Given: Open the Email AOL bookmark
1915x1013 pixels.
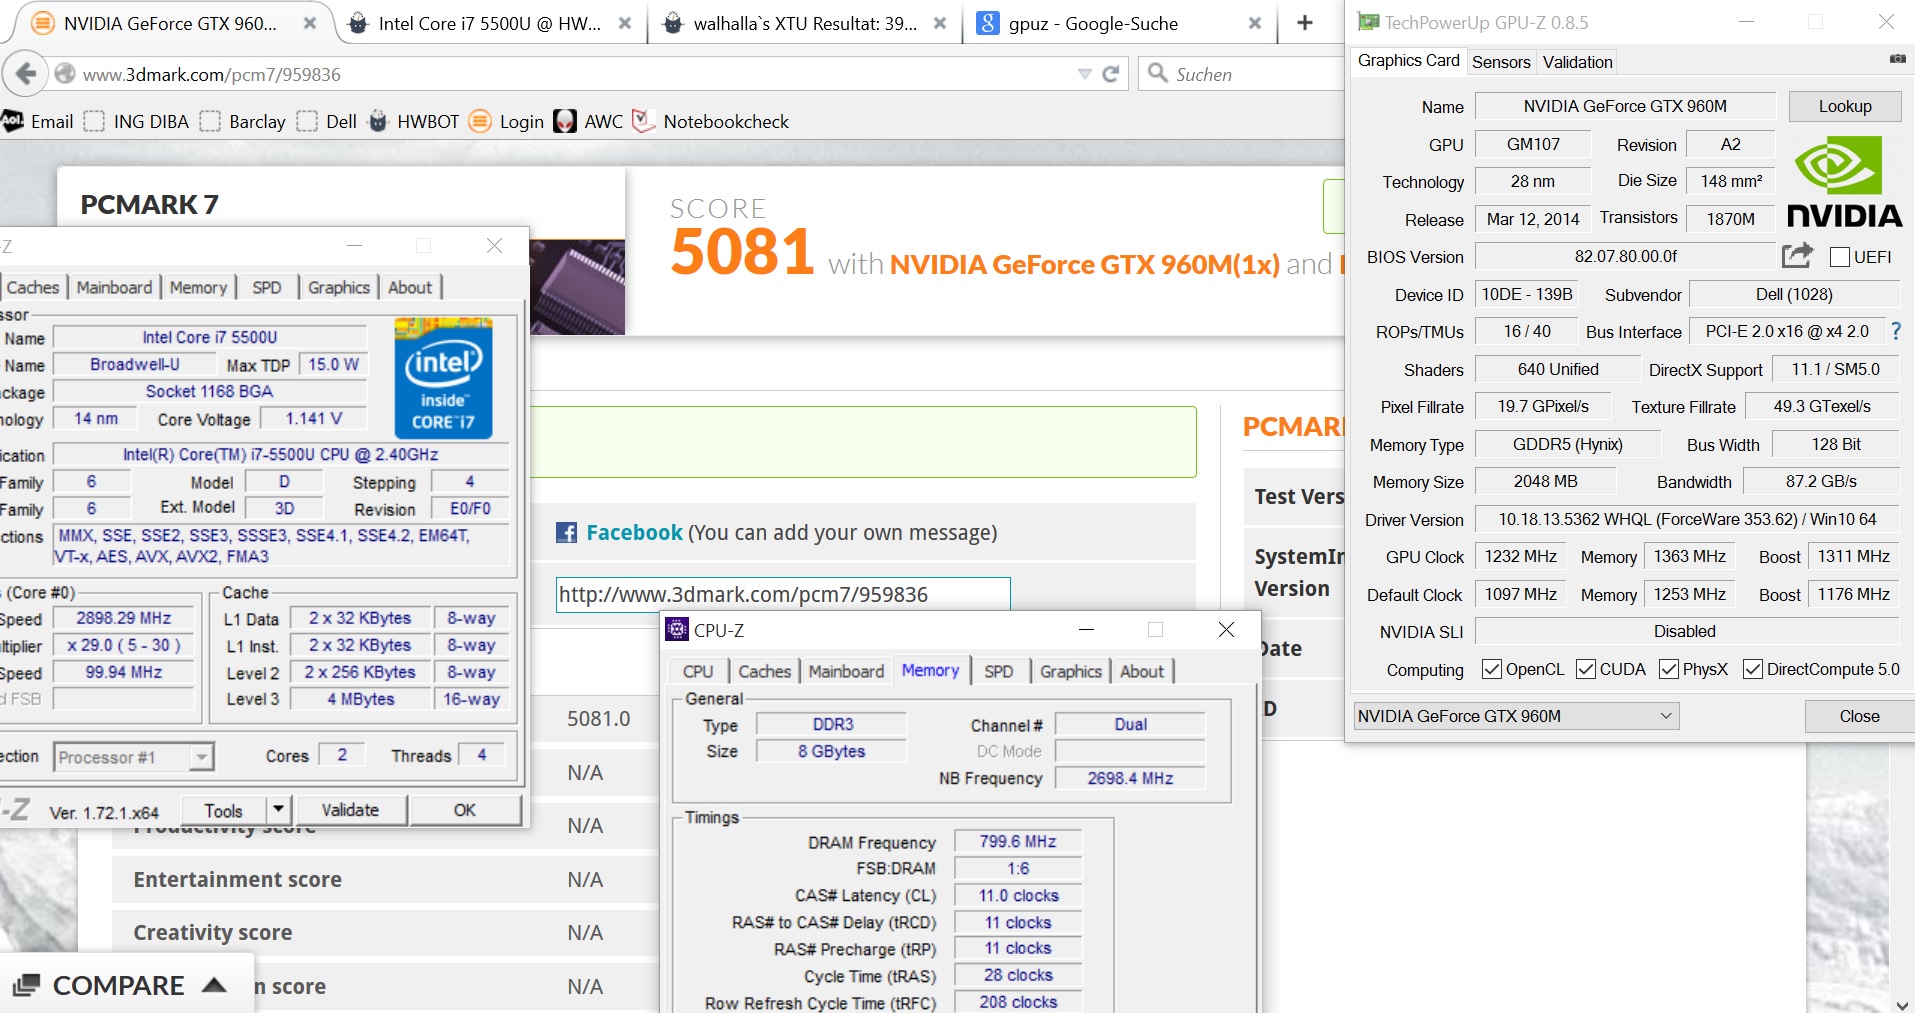Looking at the screenshot, I should (38, 121).
